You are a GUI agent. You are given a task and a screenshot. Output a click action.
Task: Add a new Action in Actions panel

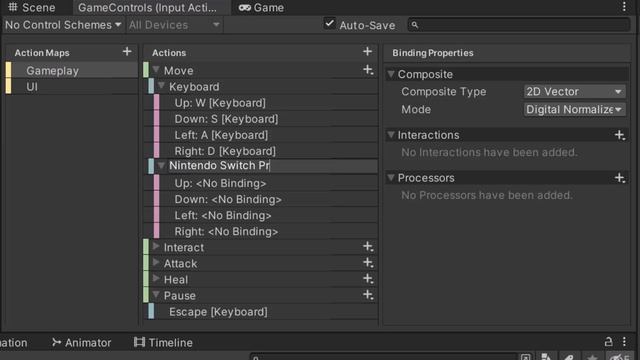coord(367,52)
